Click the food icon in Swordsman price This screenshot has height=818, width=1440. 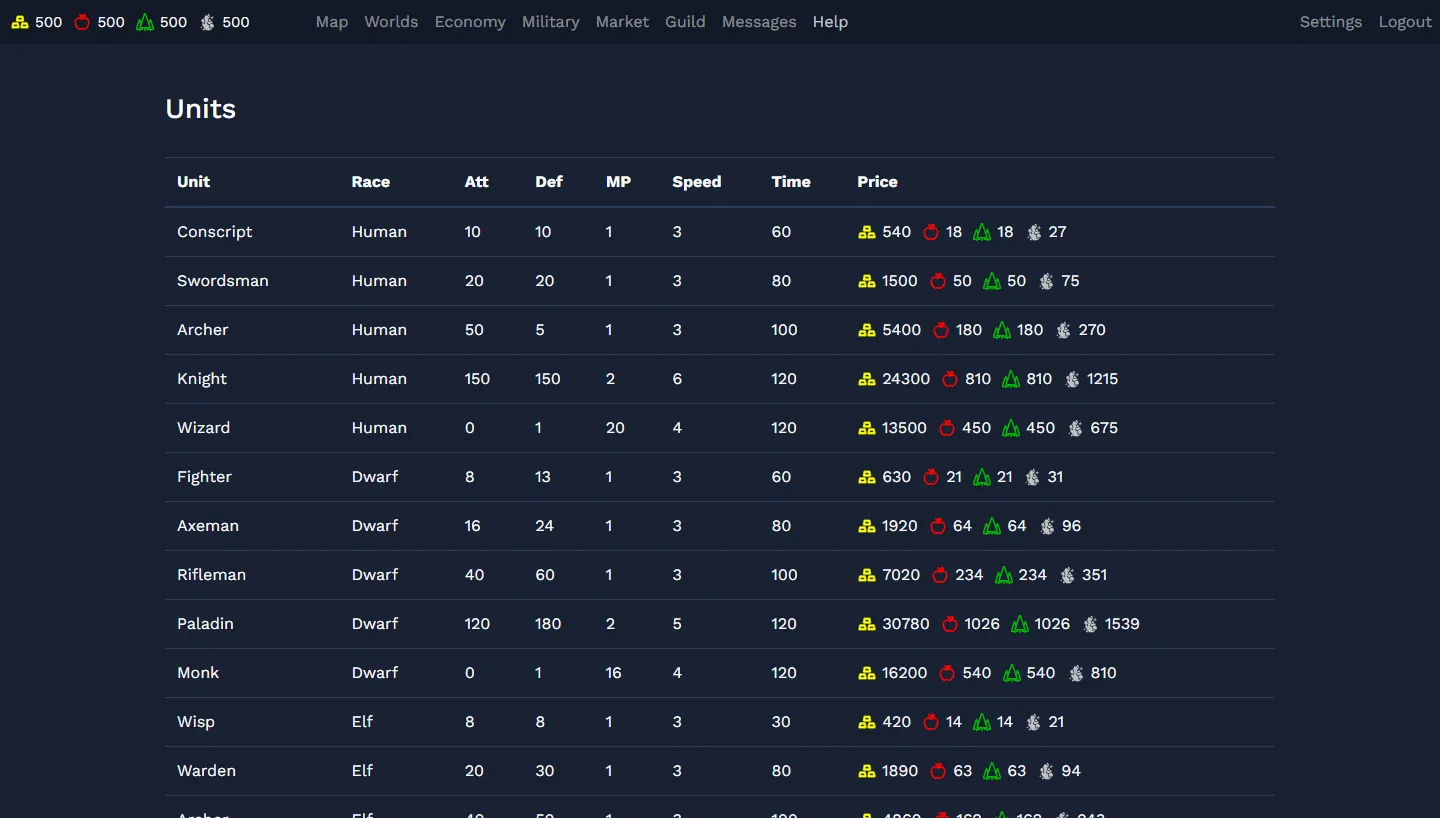point(938,281)
